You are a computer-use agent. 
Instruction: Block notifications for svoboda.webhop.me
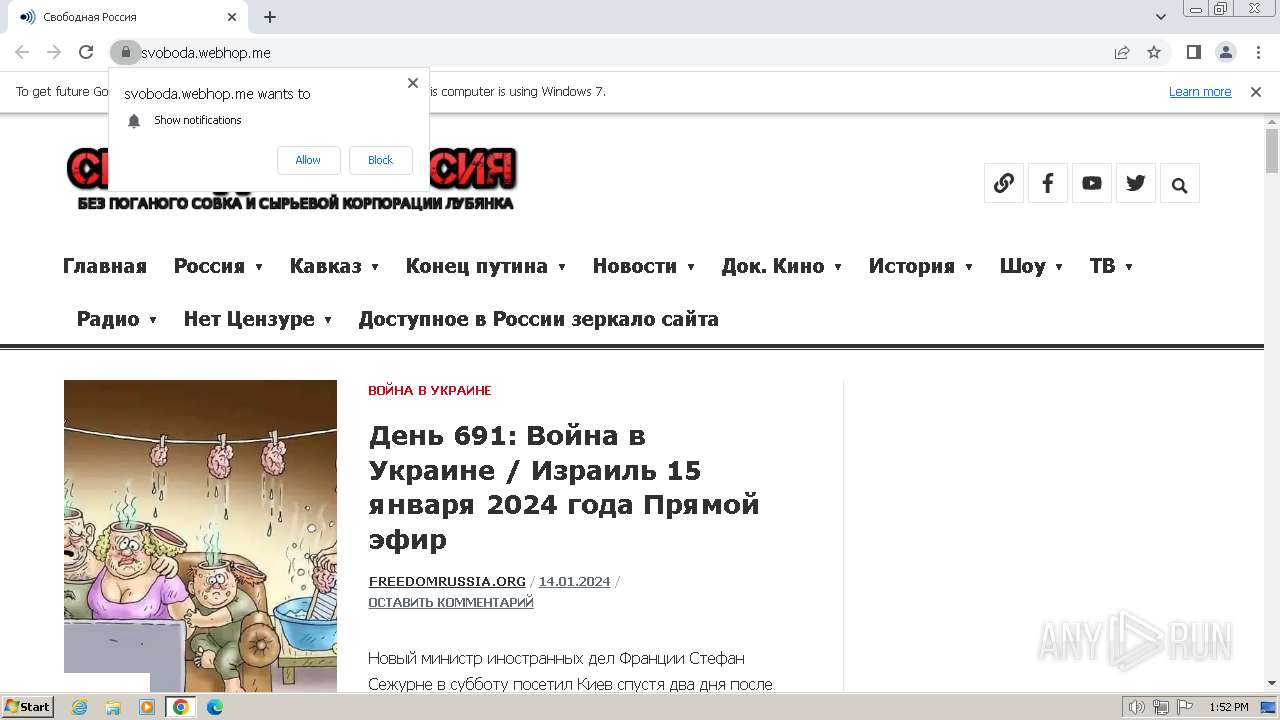click(380, 160)
